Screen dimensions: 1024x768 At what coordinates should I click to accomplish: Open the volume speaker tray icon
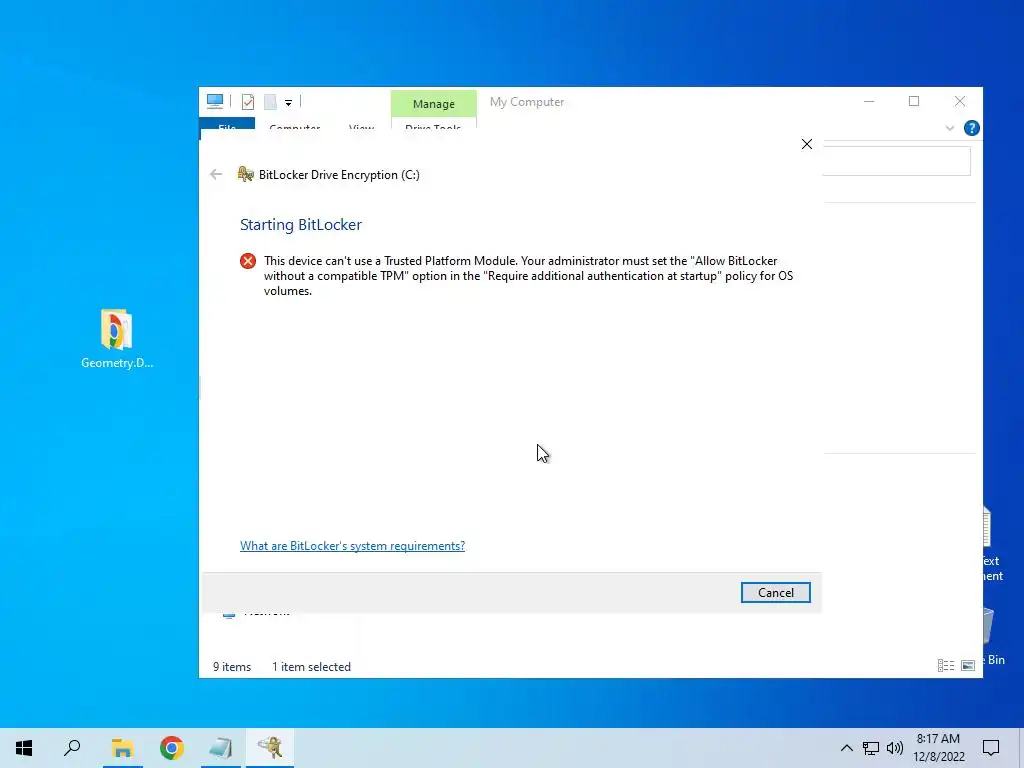(895, 748)
